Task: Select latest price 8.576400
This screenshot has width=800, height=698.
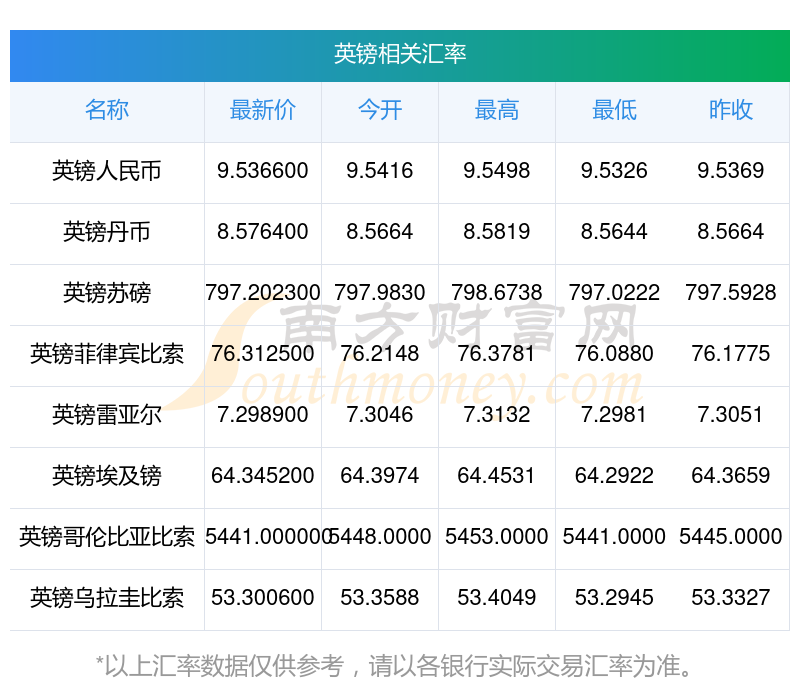Action: point(263,232)
